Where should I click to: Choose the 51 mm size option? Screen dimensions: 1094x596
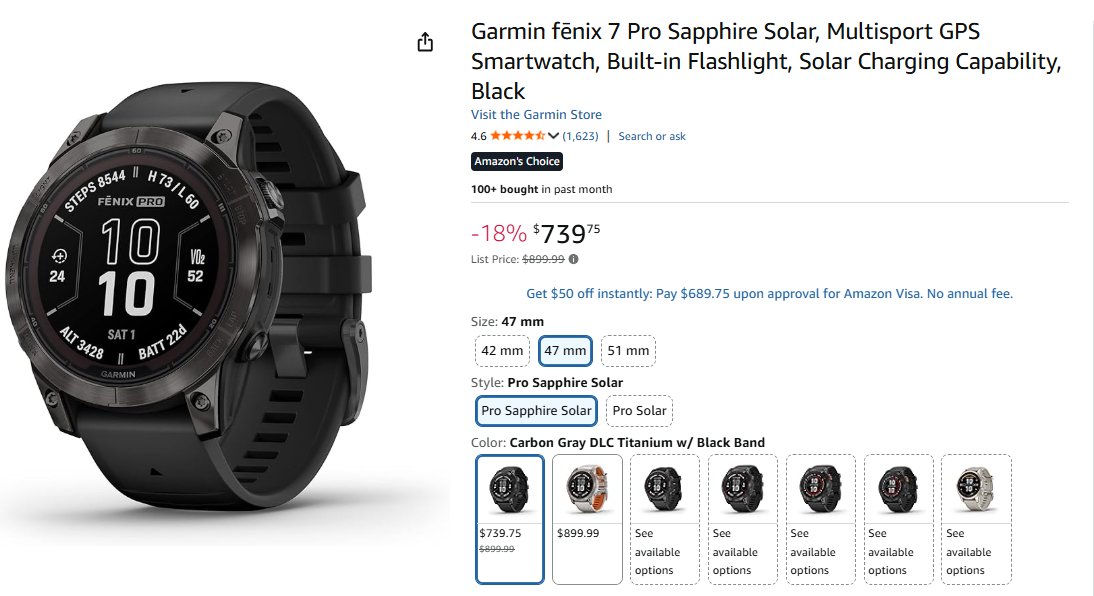click(628, 351)
